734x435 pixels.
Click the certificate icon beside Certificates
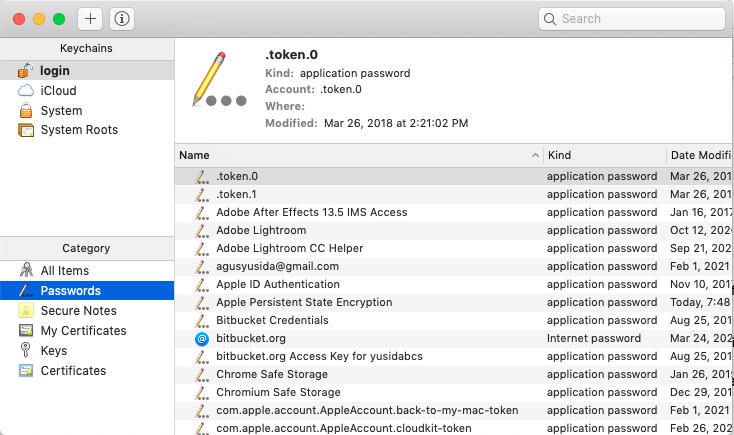coord(26,370)
